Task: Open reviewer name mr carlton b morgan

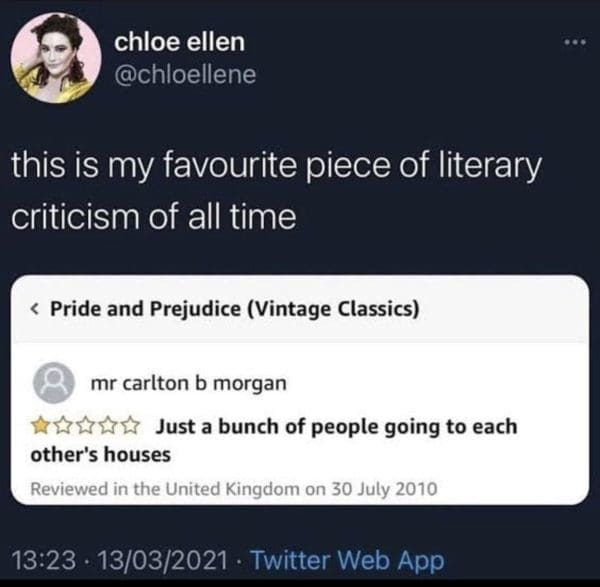Action: point(189,383)
